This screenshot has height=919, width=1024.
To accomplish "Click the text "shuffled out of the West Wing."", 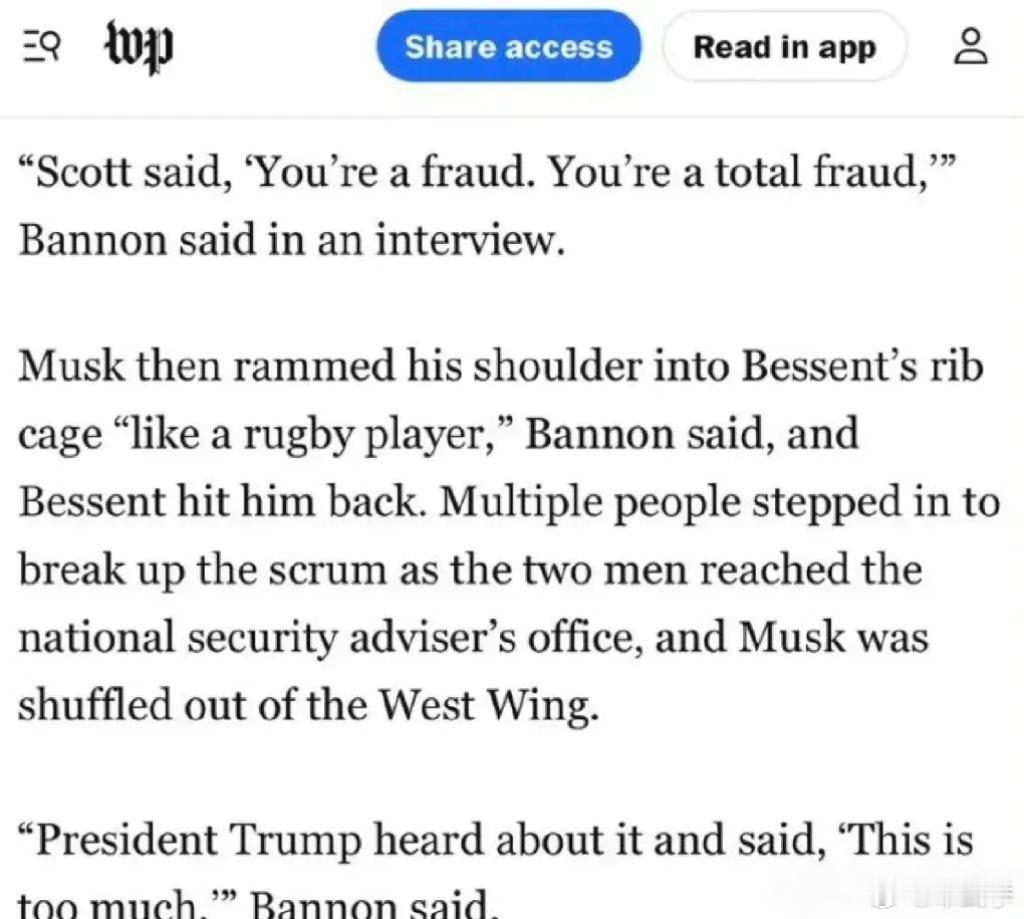I will click(308, 705).
